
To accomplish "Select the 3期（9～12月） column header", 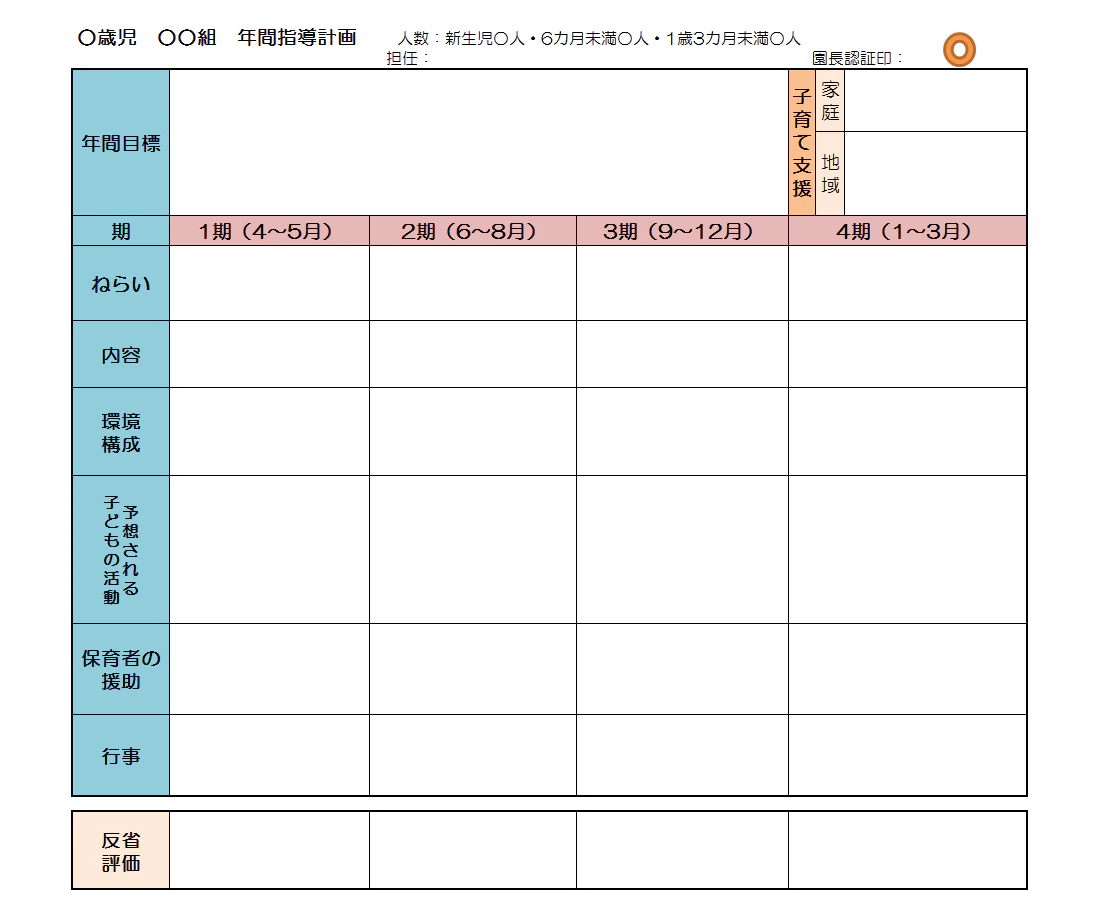I will (682, 231).
